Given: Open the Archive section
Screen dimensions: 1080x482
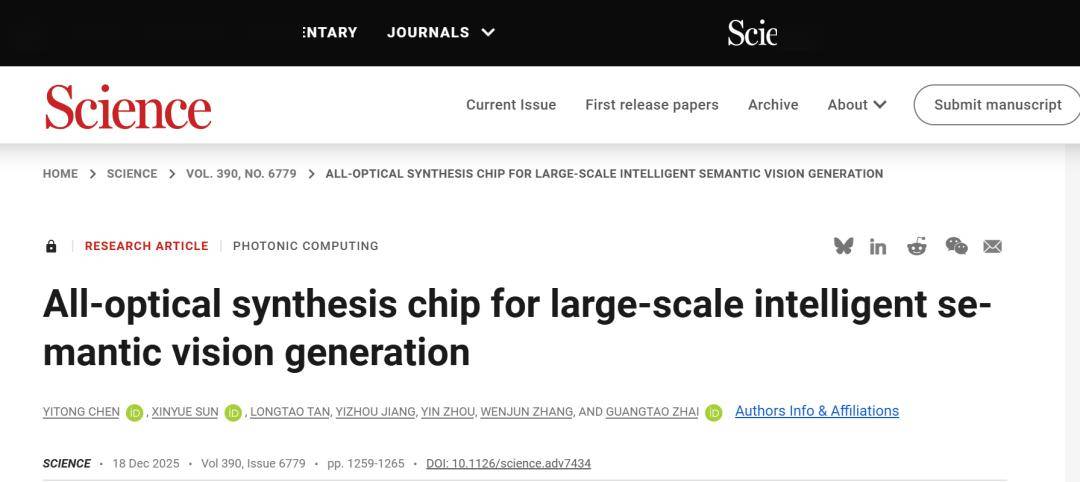Looking at the screenshot, I should [773, 105].
